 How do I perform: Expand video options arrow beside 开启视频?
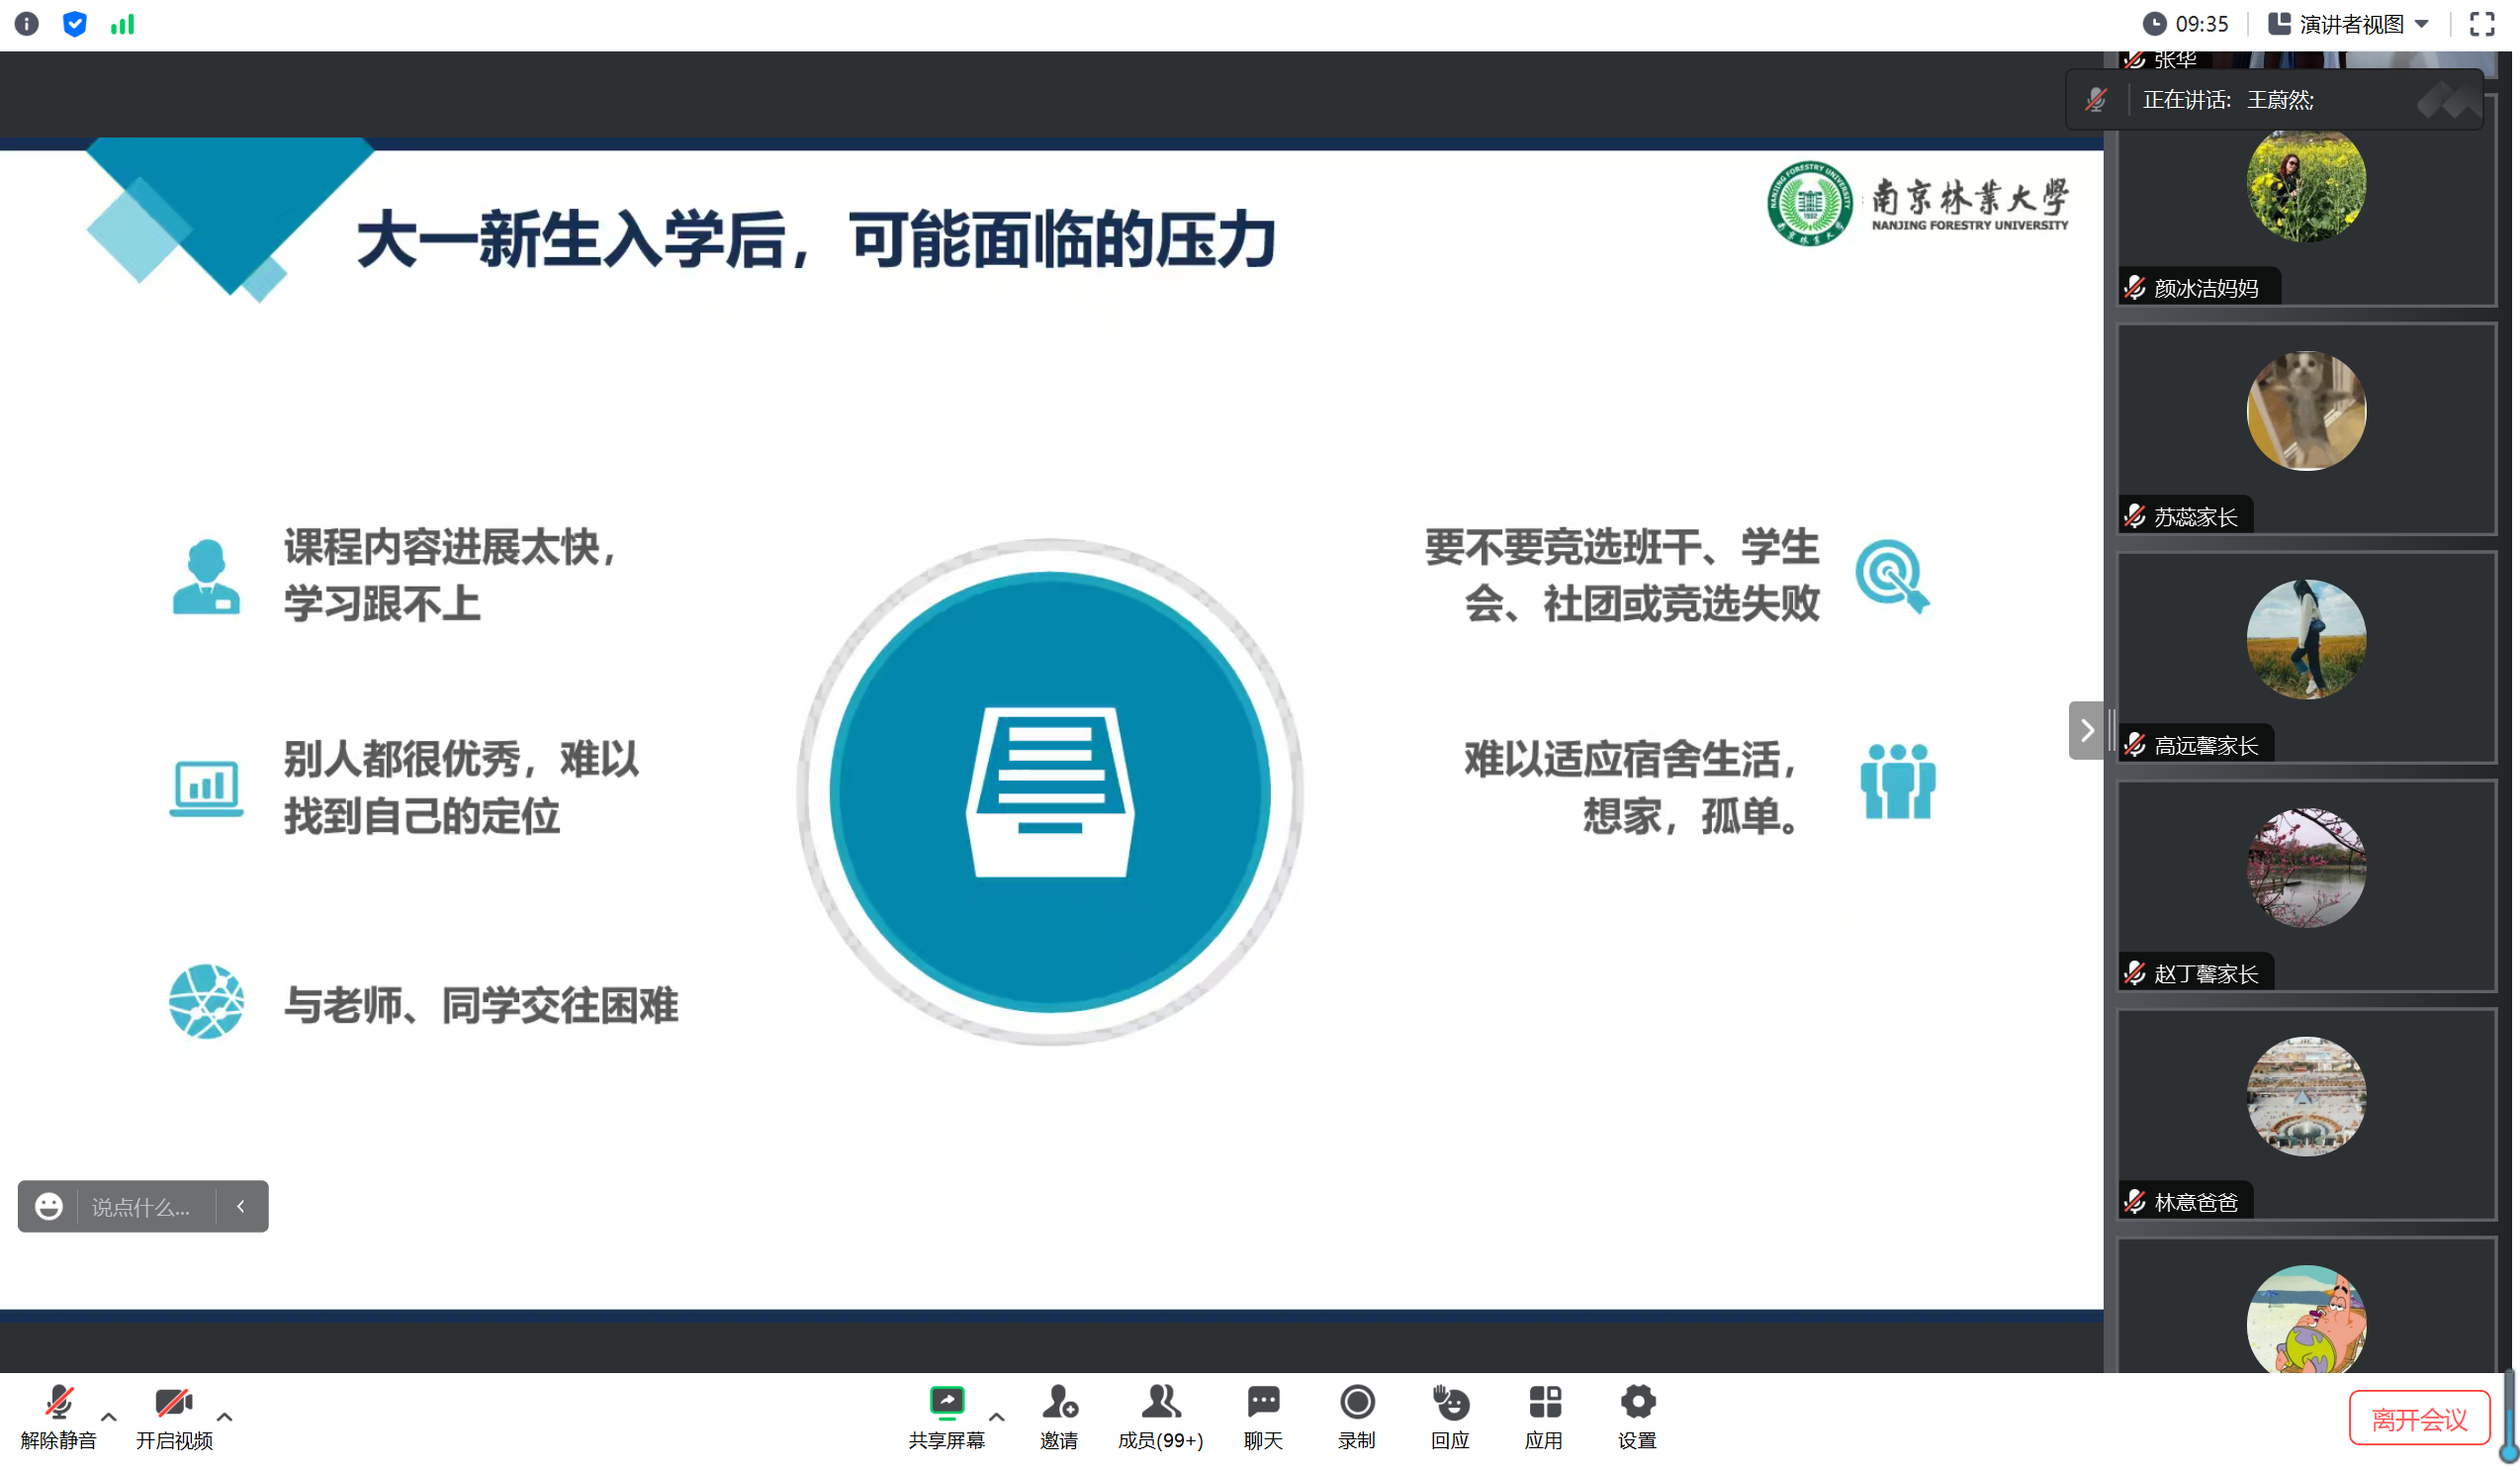(225, 1416)
